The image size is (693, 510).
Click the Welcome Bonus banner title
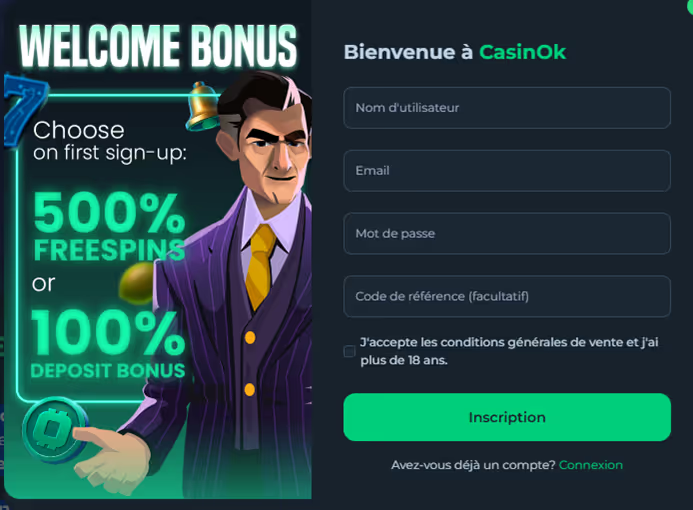pyautogui.click(x=158, y=46)
